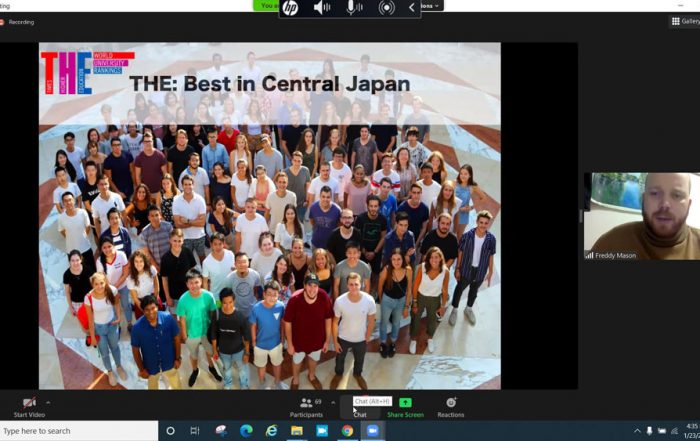Show hidden system tray icons
700x441 pixels.
pyautogui.click(x=637, y=431)
